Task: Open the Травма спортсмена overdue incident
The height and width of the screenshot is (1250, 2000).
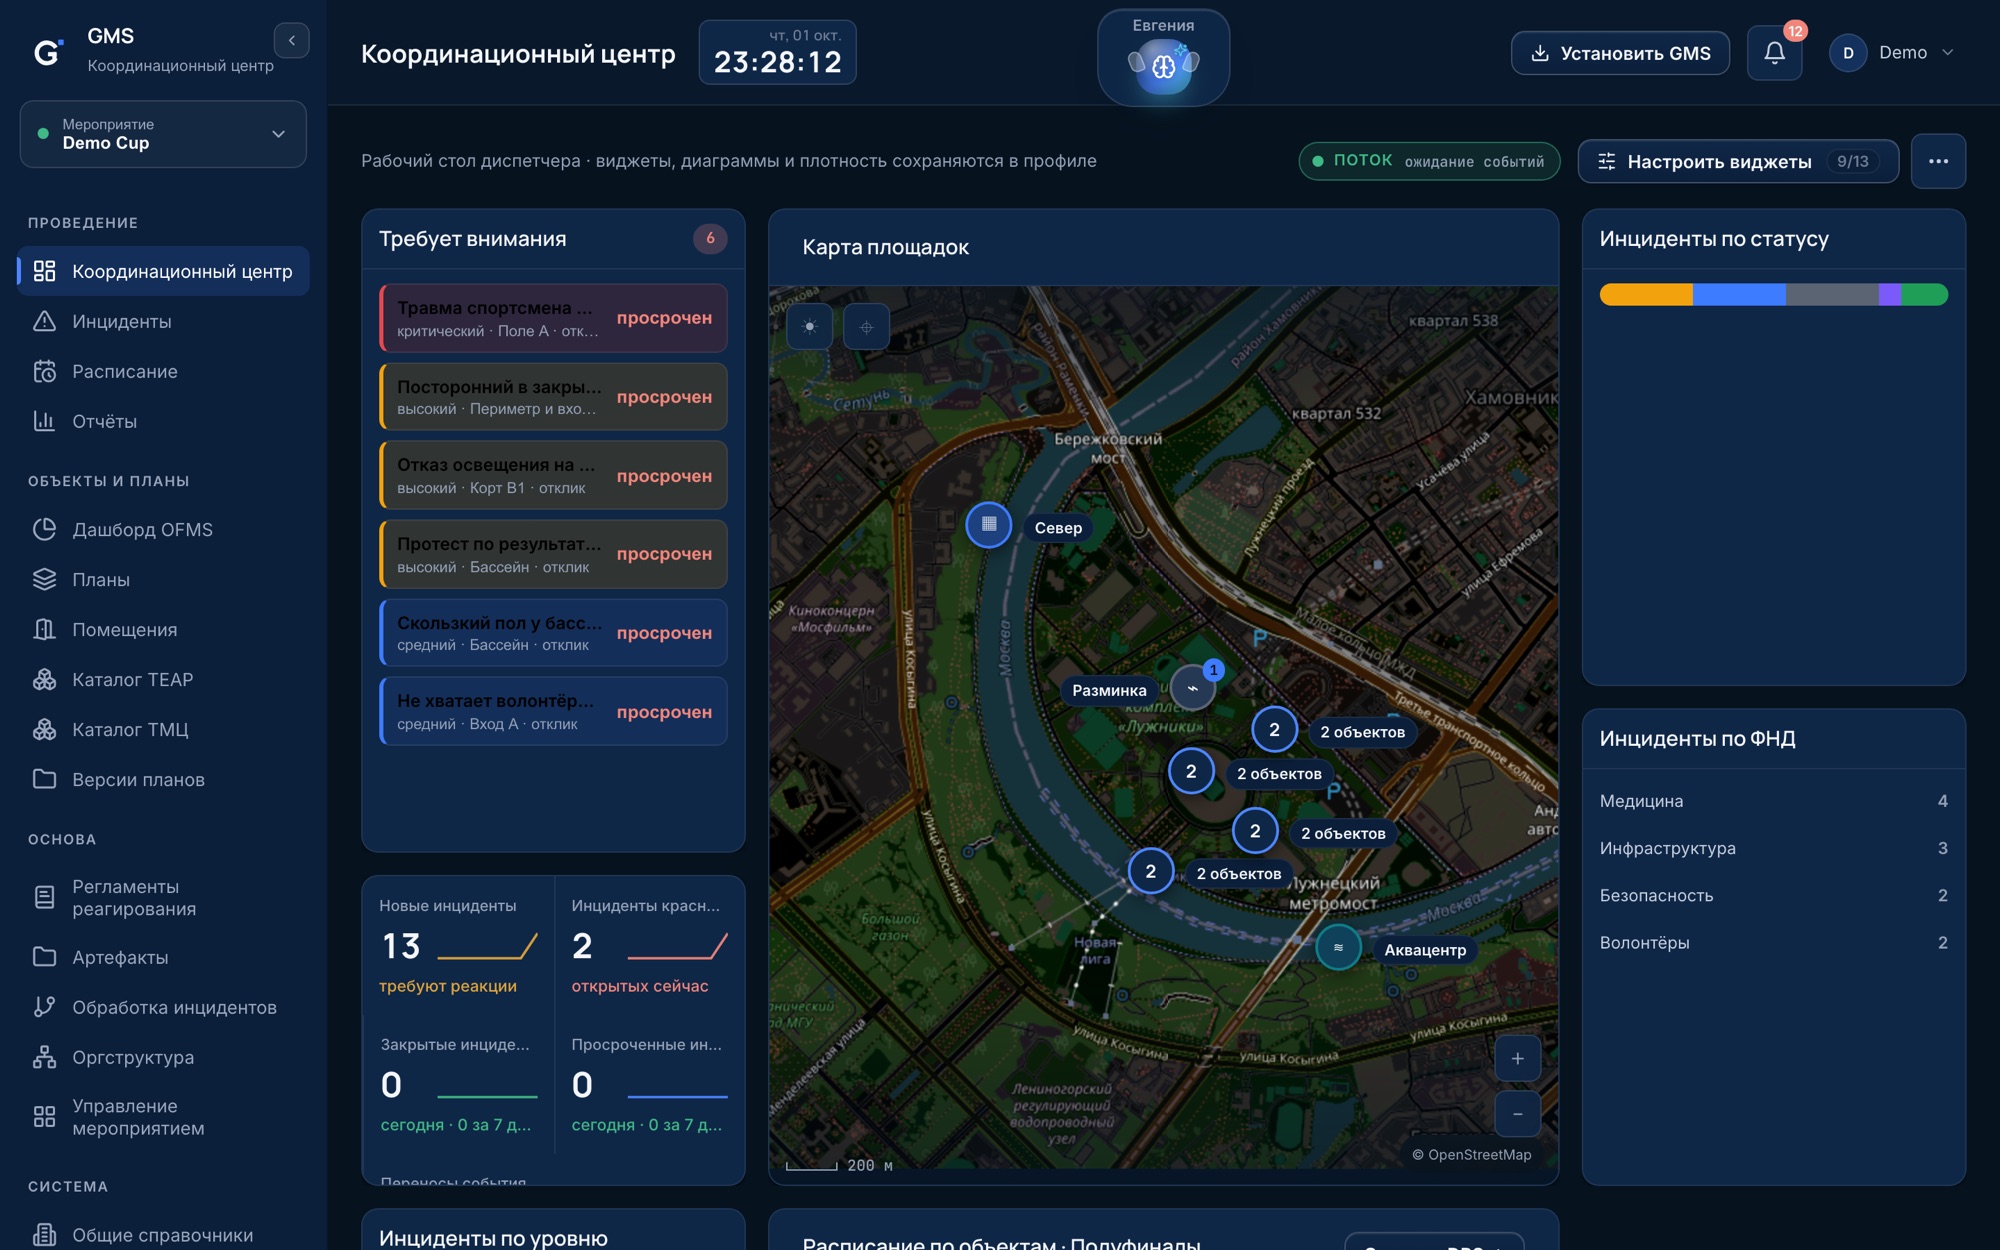Action: tap(553, 318)
